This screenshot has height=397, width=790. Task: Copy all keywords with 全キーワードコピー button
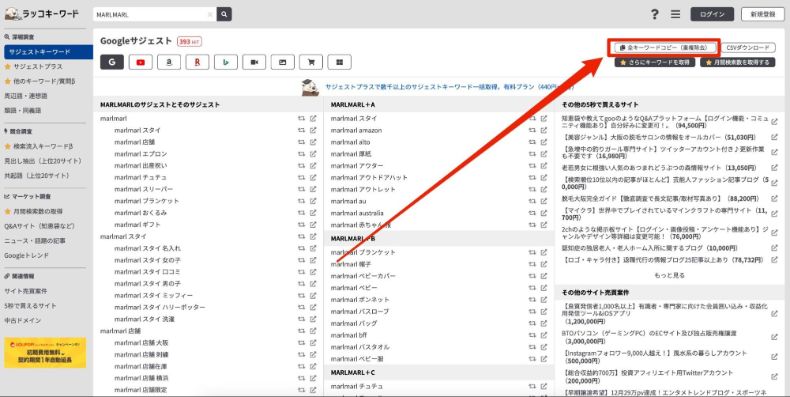coord(664,48)
